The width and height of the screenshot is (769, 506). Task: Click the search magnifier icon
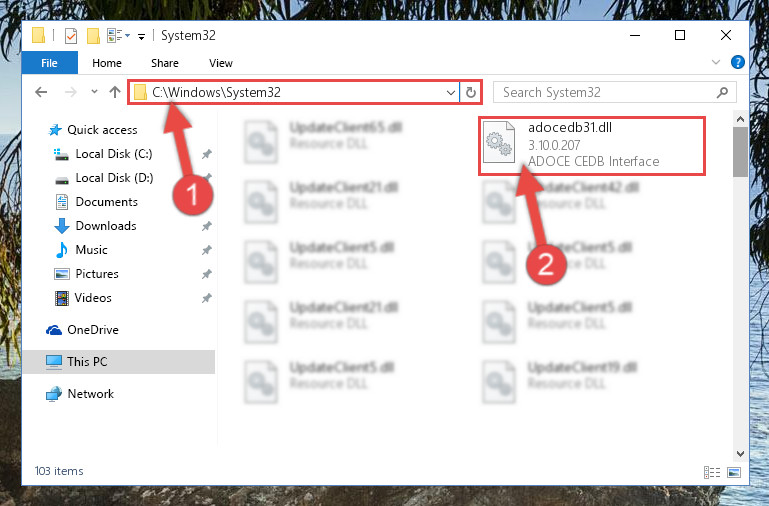click(722, 92)
